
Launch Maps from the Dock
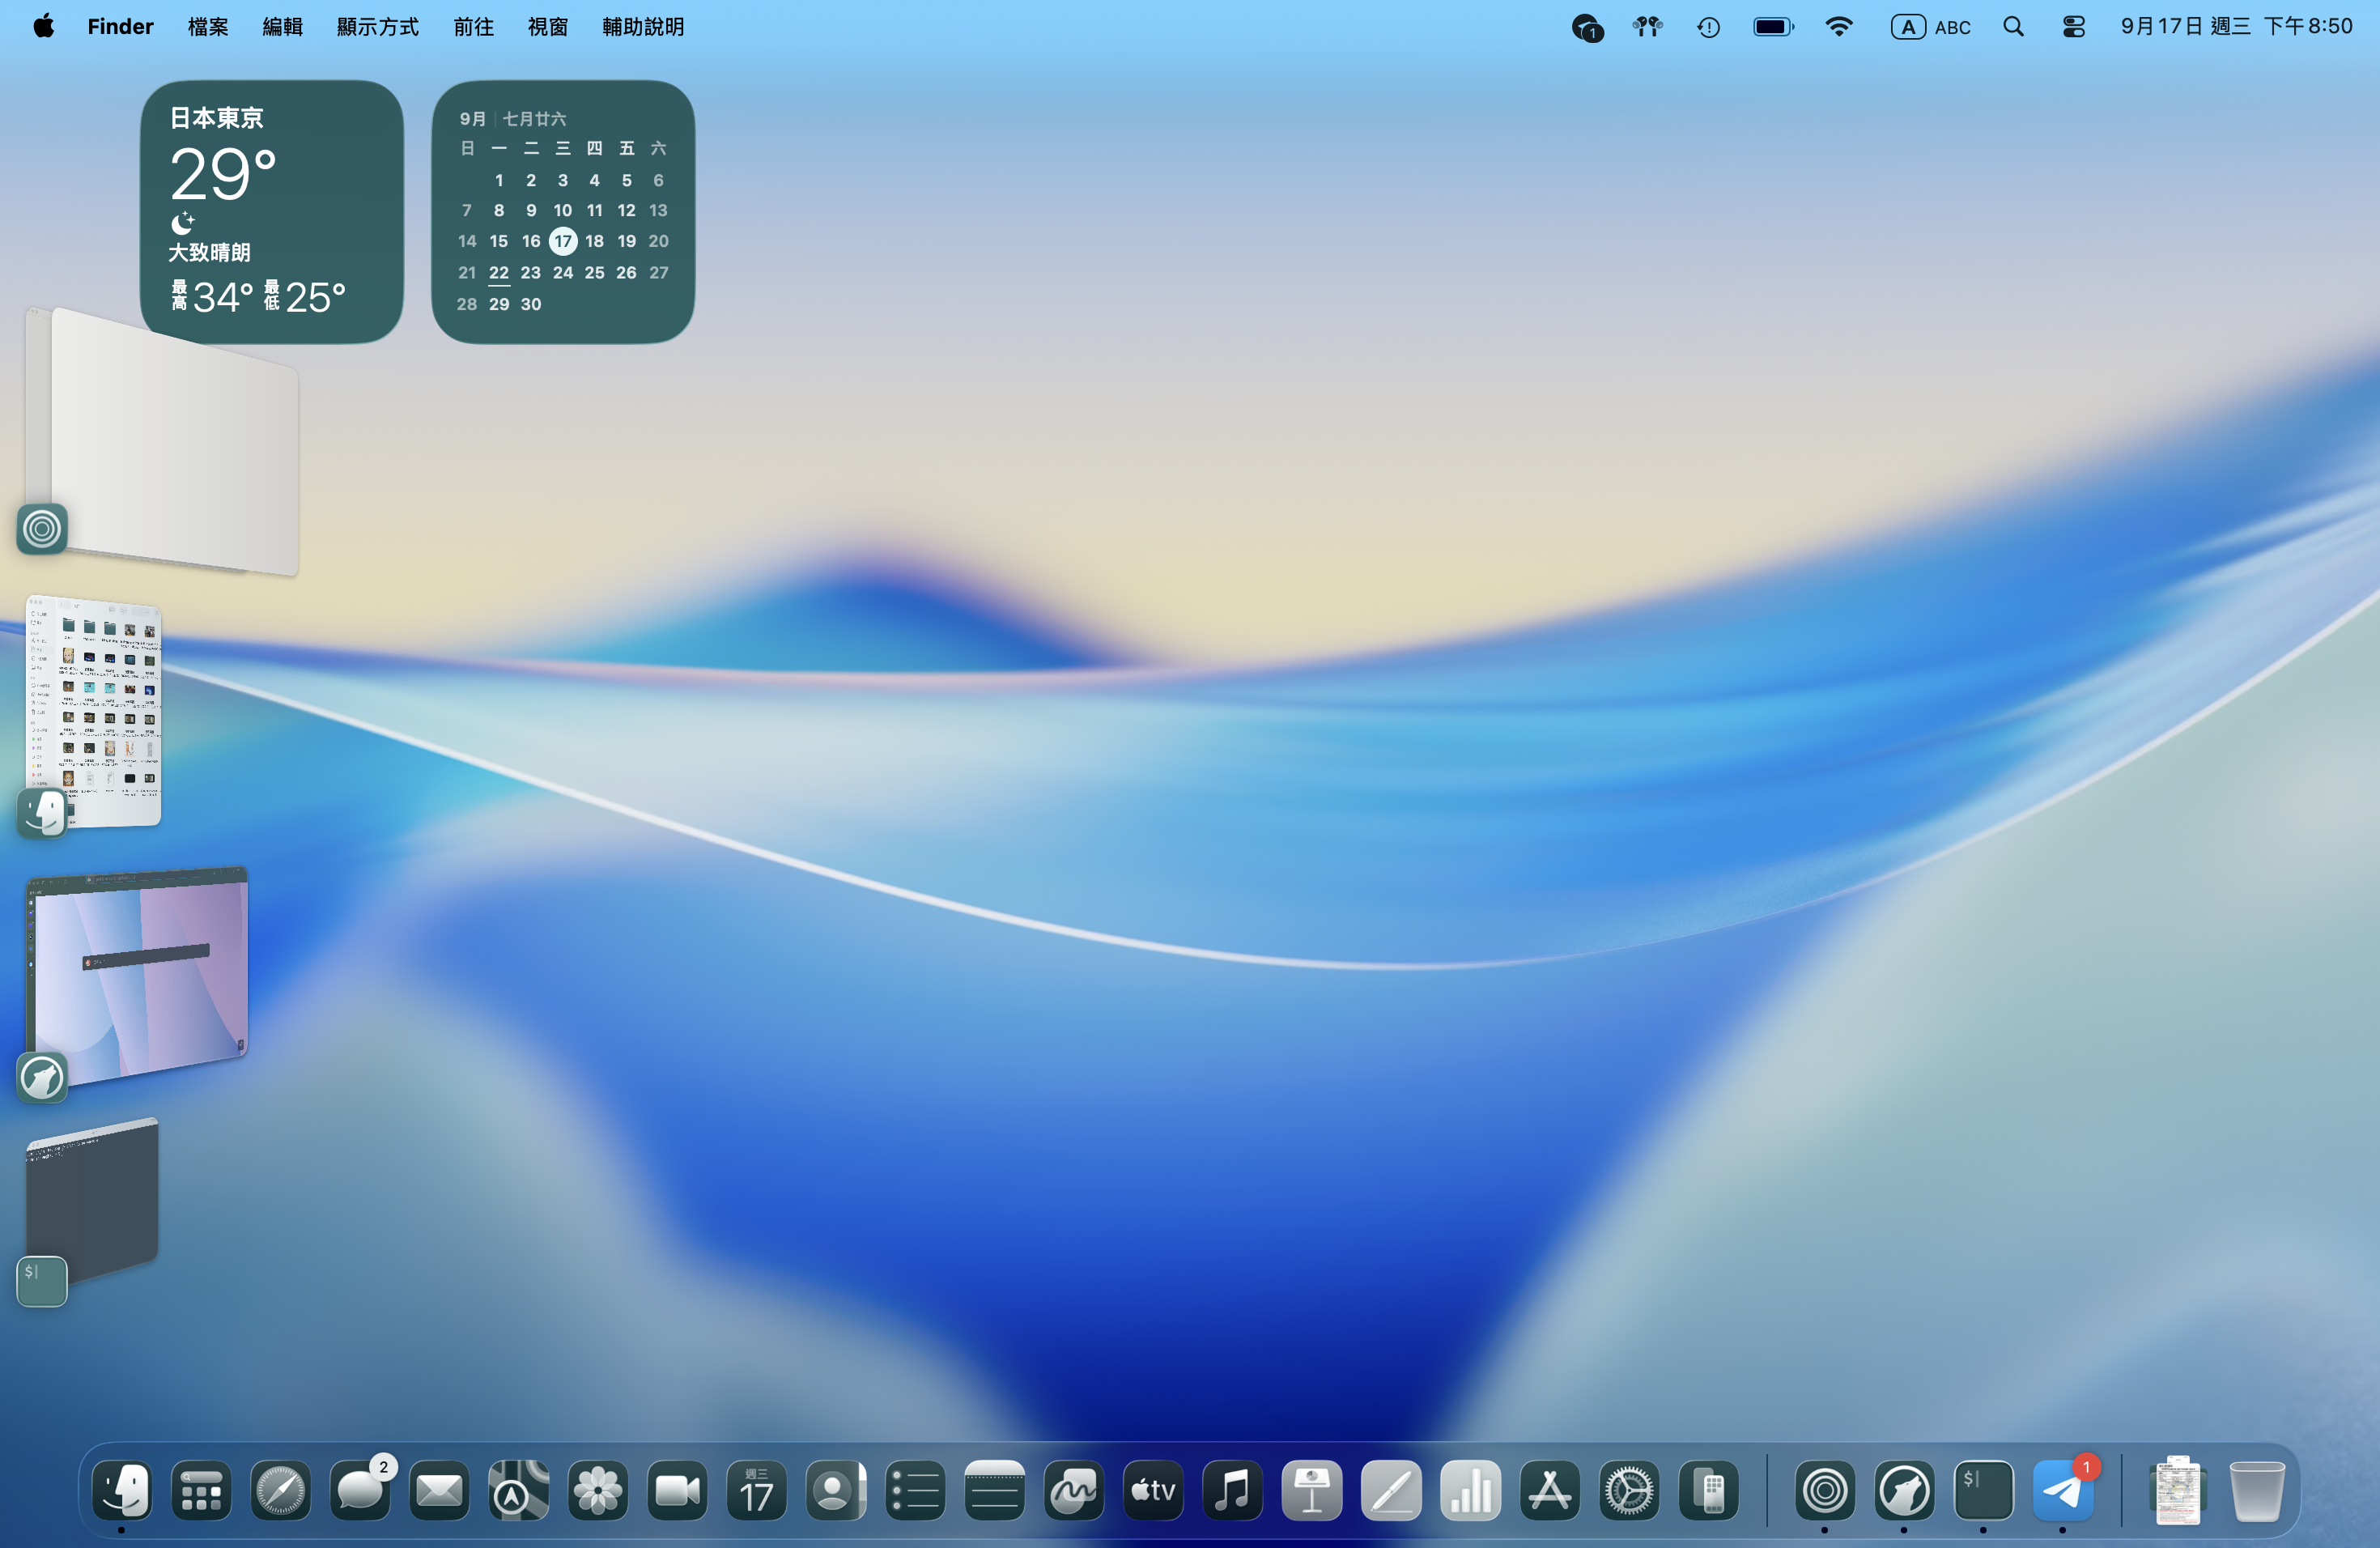pos(519,1491)
